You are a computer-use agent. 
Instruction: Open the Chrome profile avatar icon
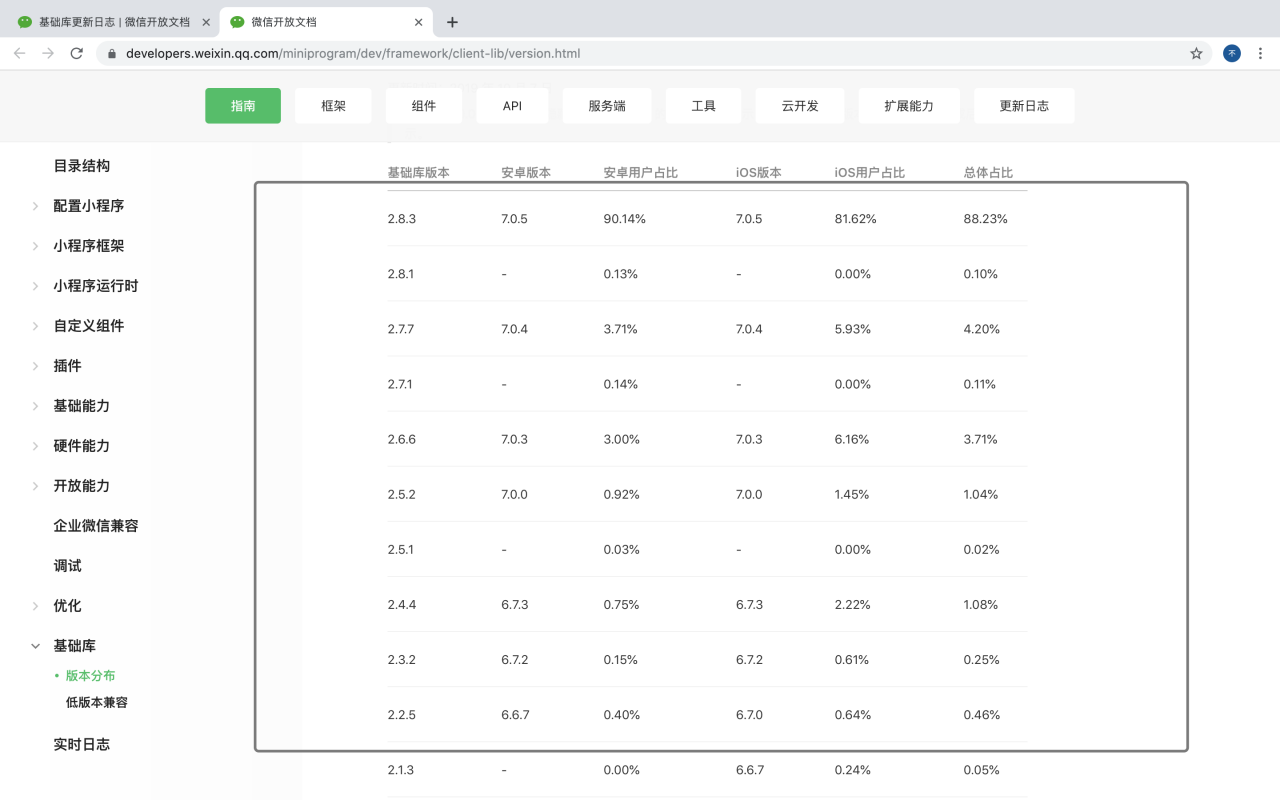coord(1232,53)
